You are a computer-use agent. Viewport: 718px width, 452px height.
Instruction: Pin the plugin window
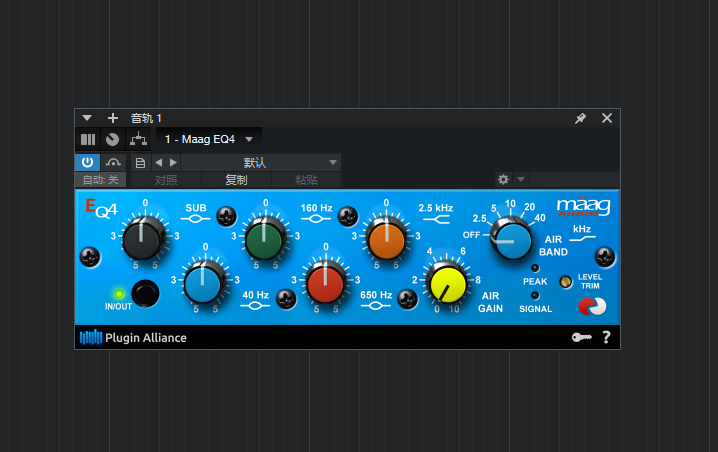(x=580, y=118)
